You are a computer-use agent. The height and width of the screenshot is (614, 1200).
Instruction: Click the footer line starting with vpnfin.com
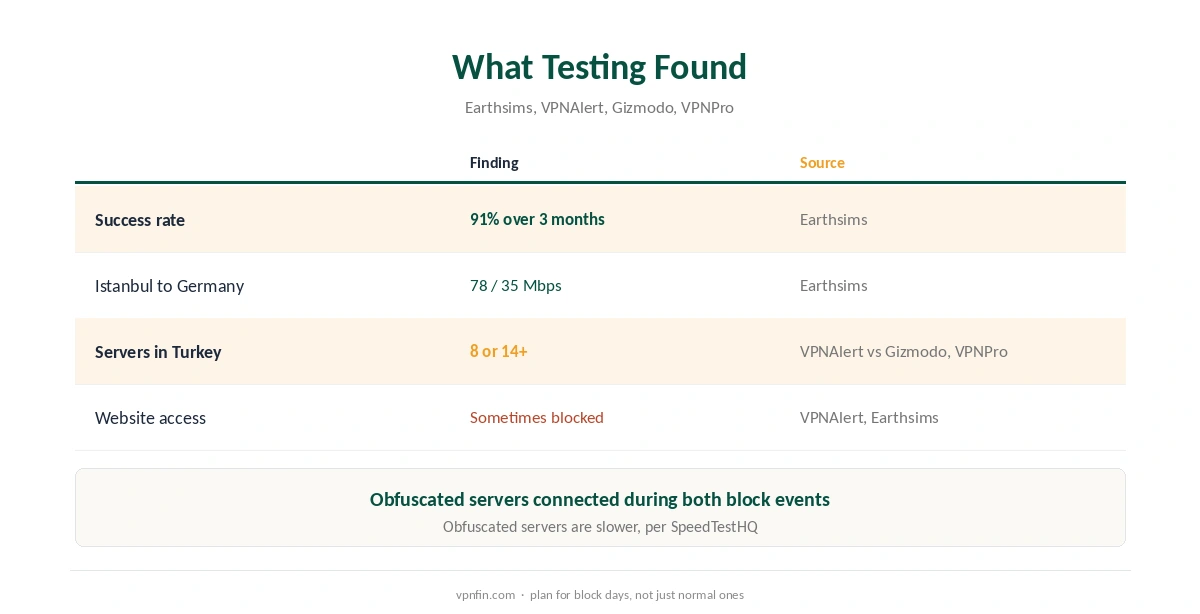pyautogui.click(x=599, y=594)
